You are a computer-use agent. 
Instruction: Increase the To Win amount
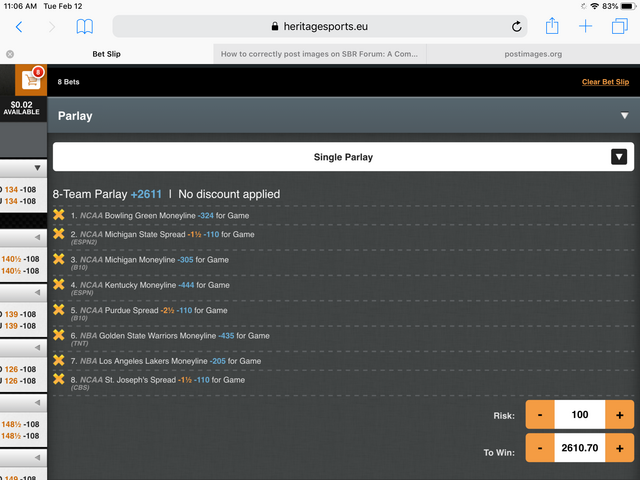[x=620, y=448]
